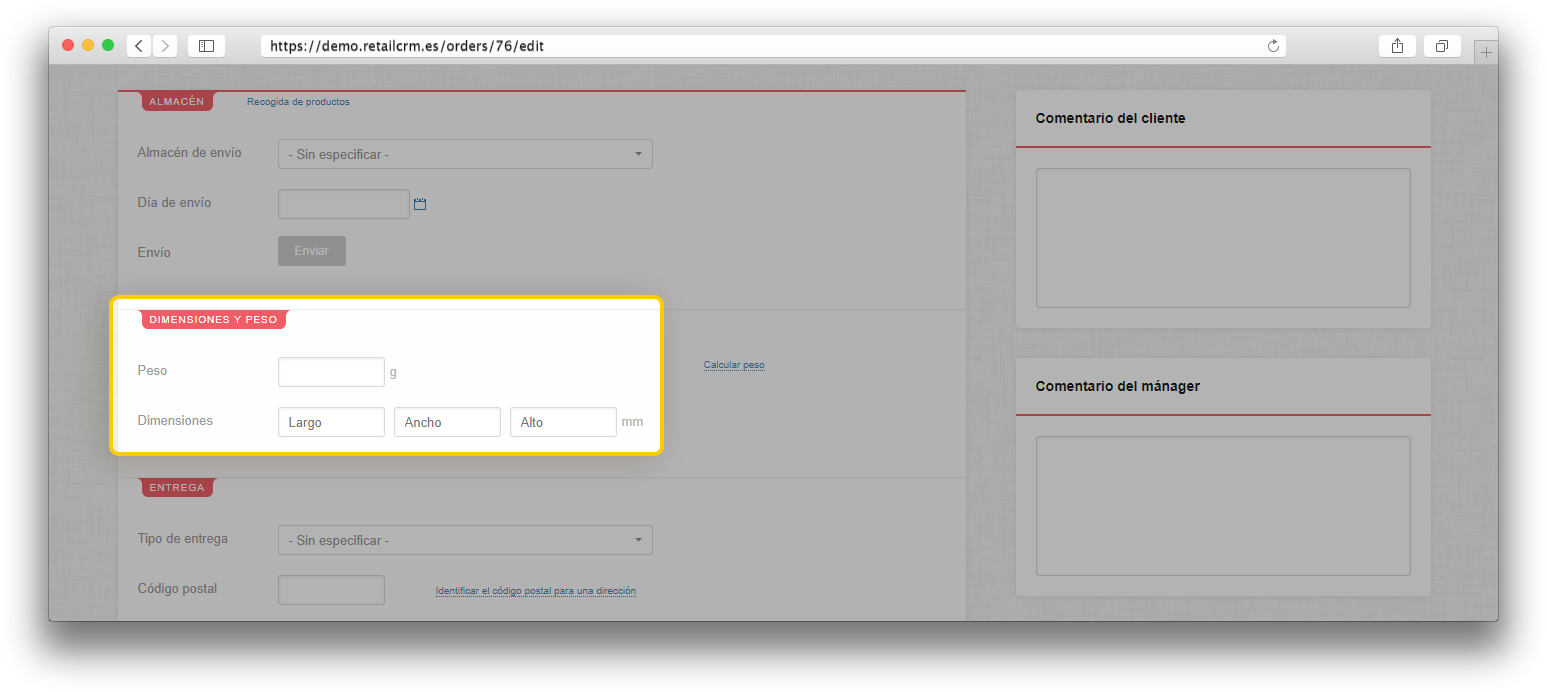
Task: Click the Día de envío date field
Action: coord(344,204)
